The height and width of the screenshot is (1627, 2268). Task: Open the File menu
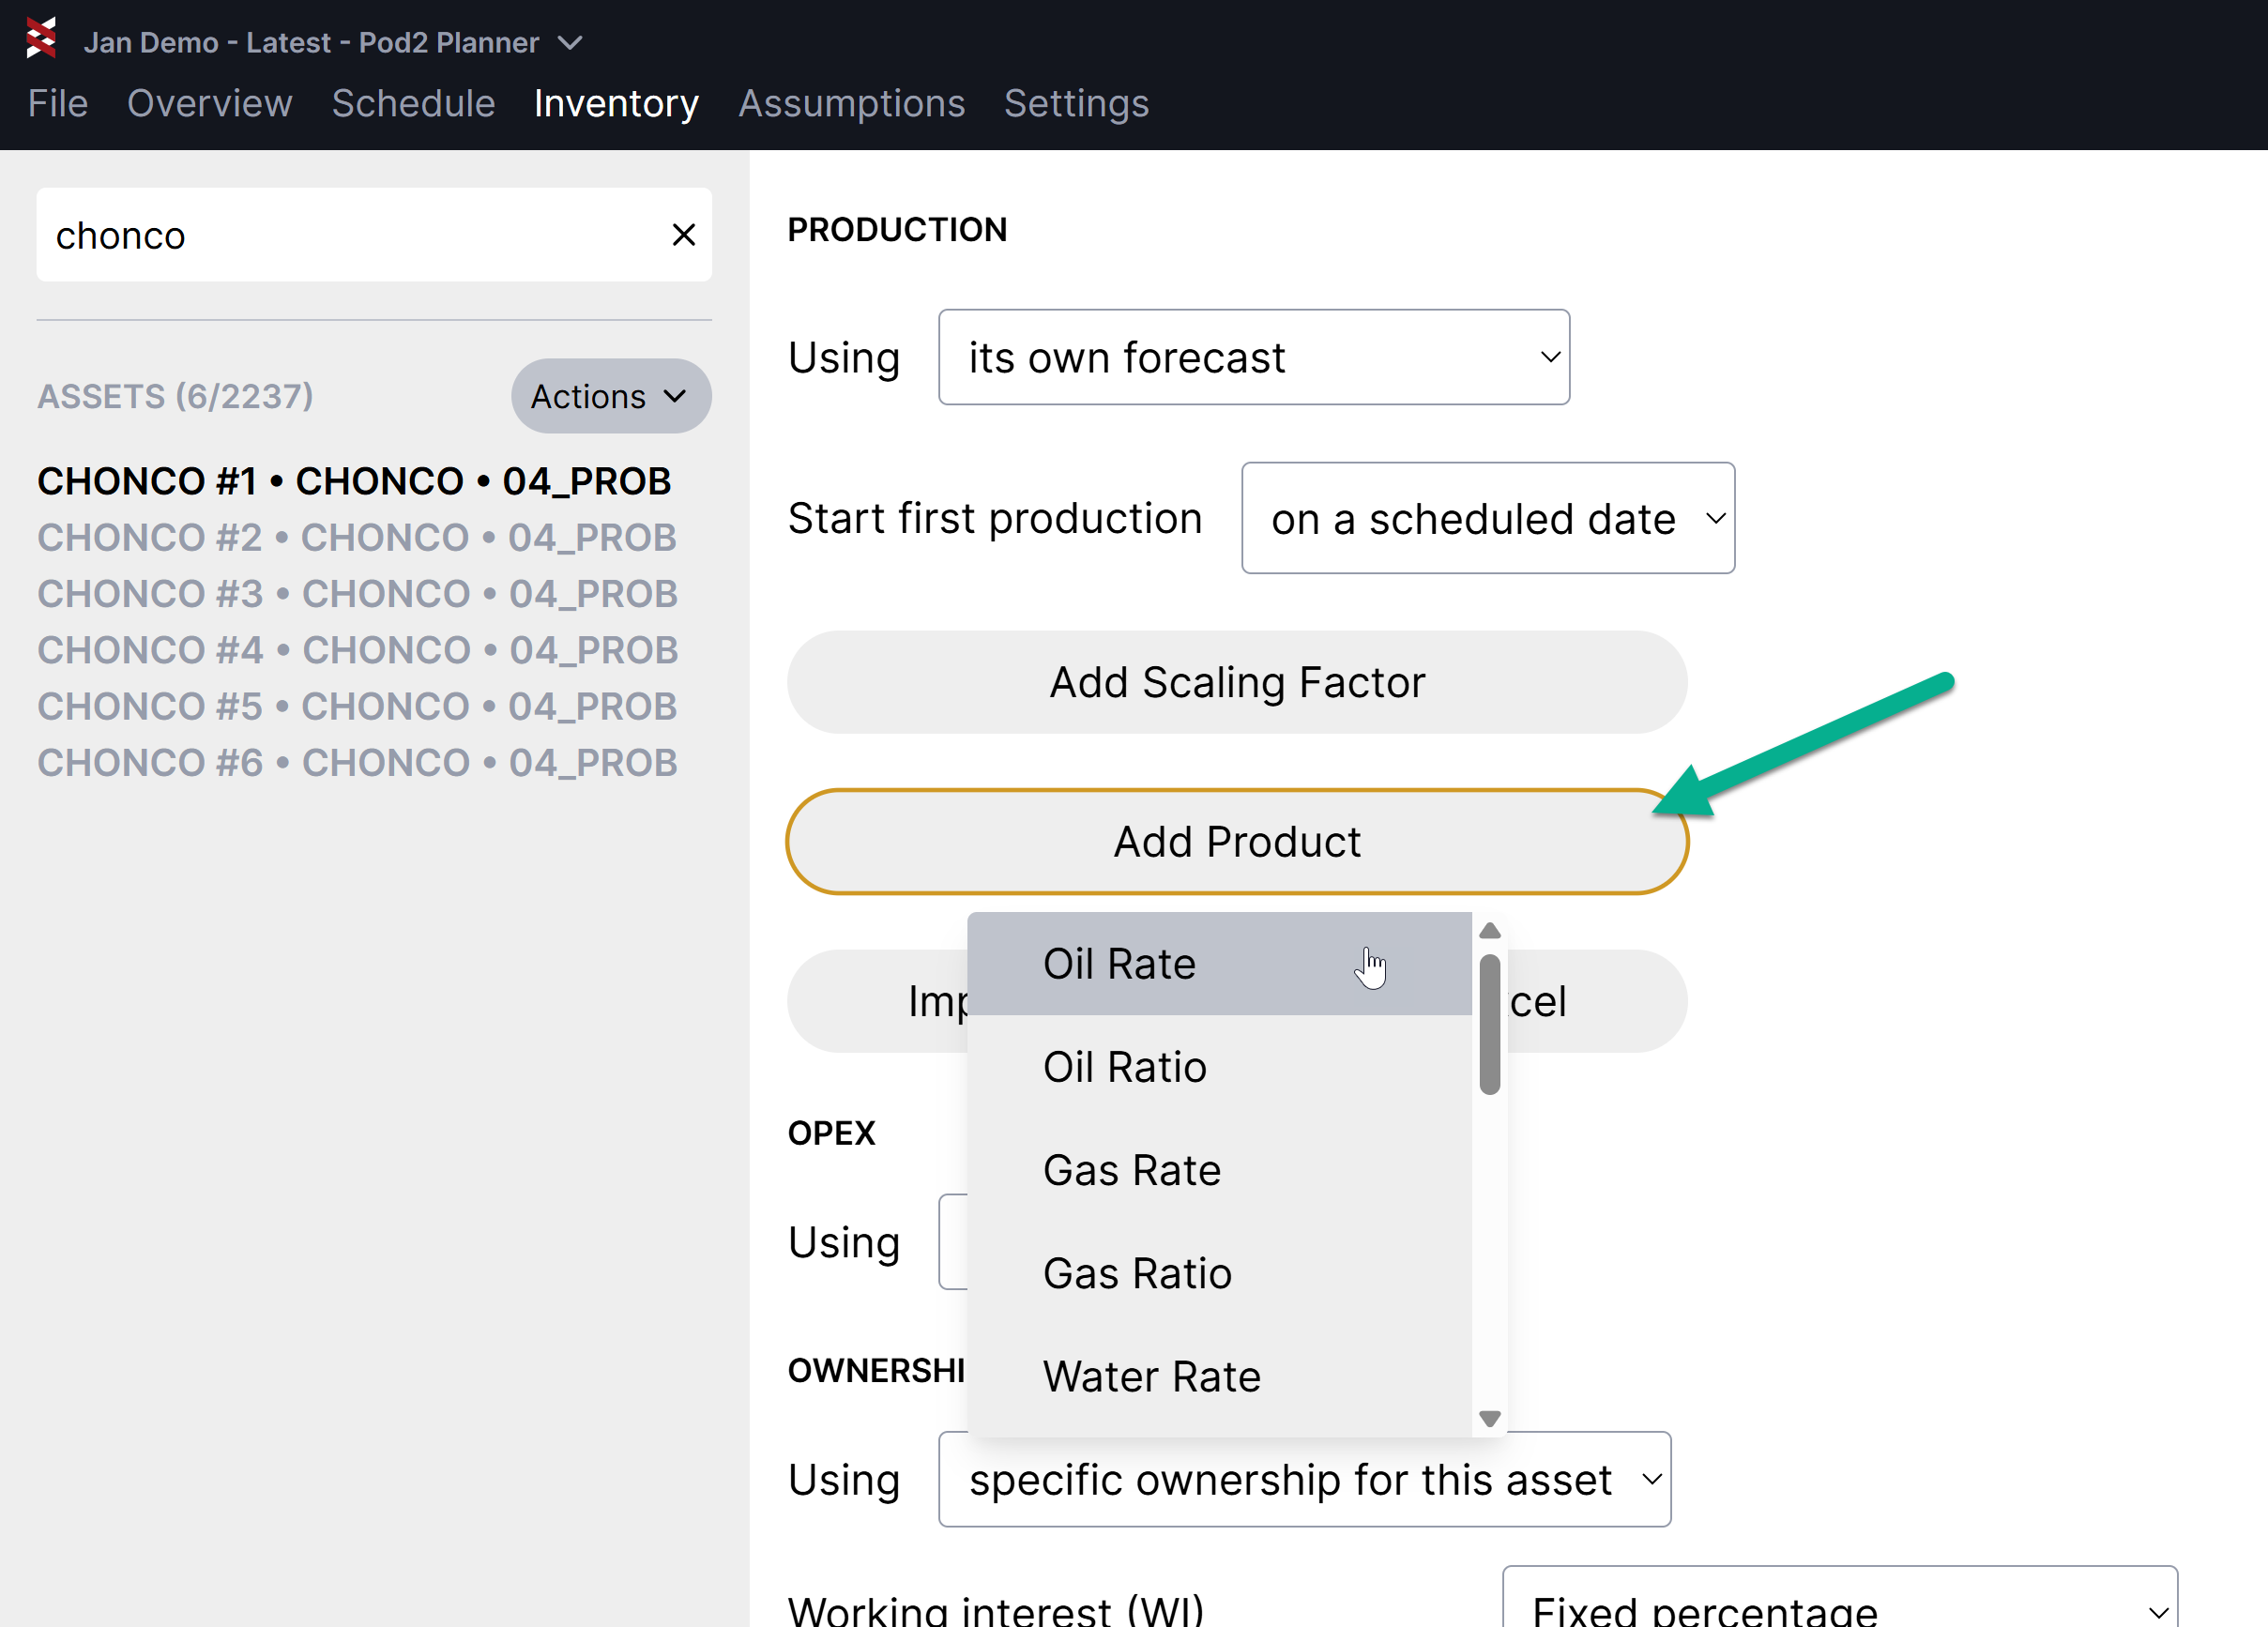point(58,104)
